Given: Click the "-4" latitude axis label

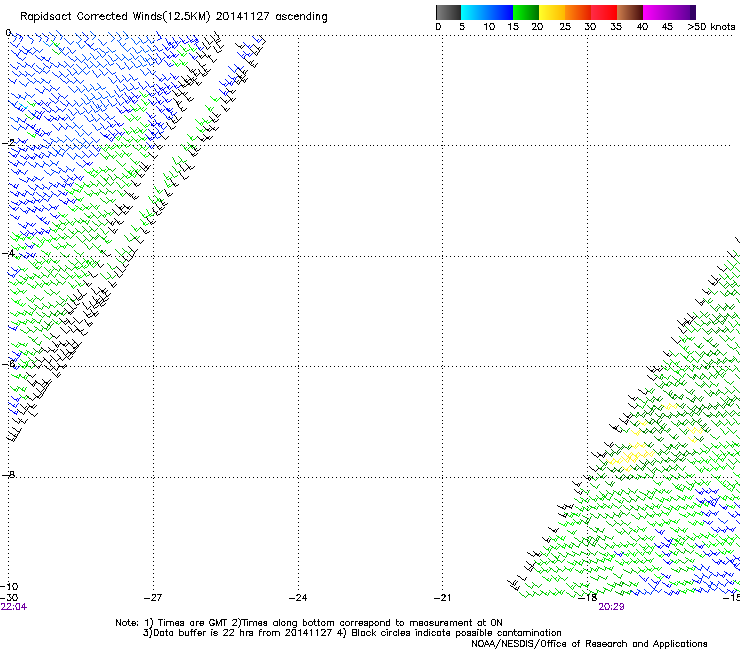Looking at the screenshot, I should 8,253.
